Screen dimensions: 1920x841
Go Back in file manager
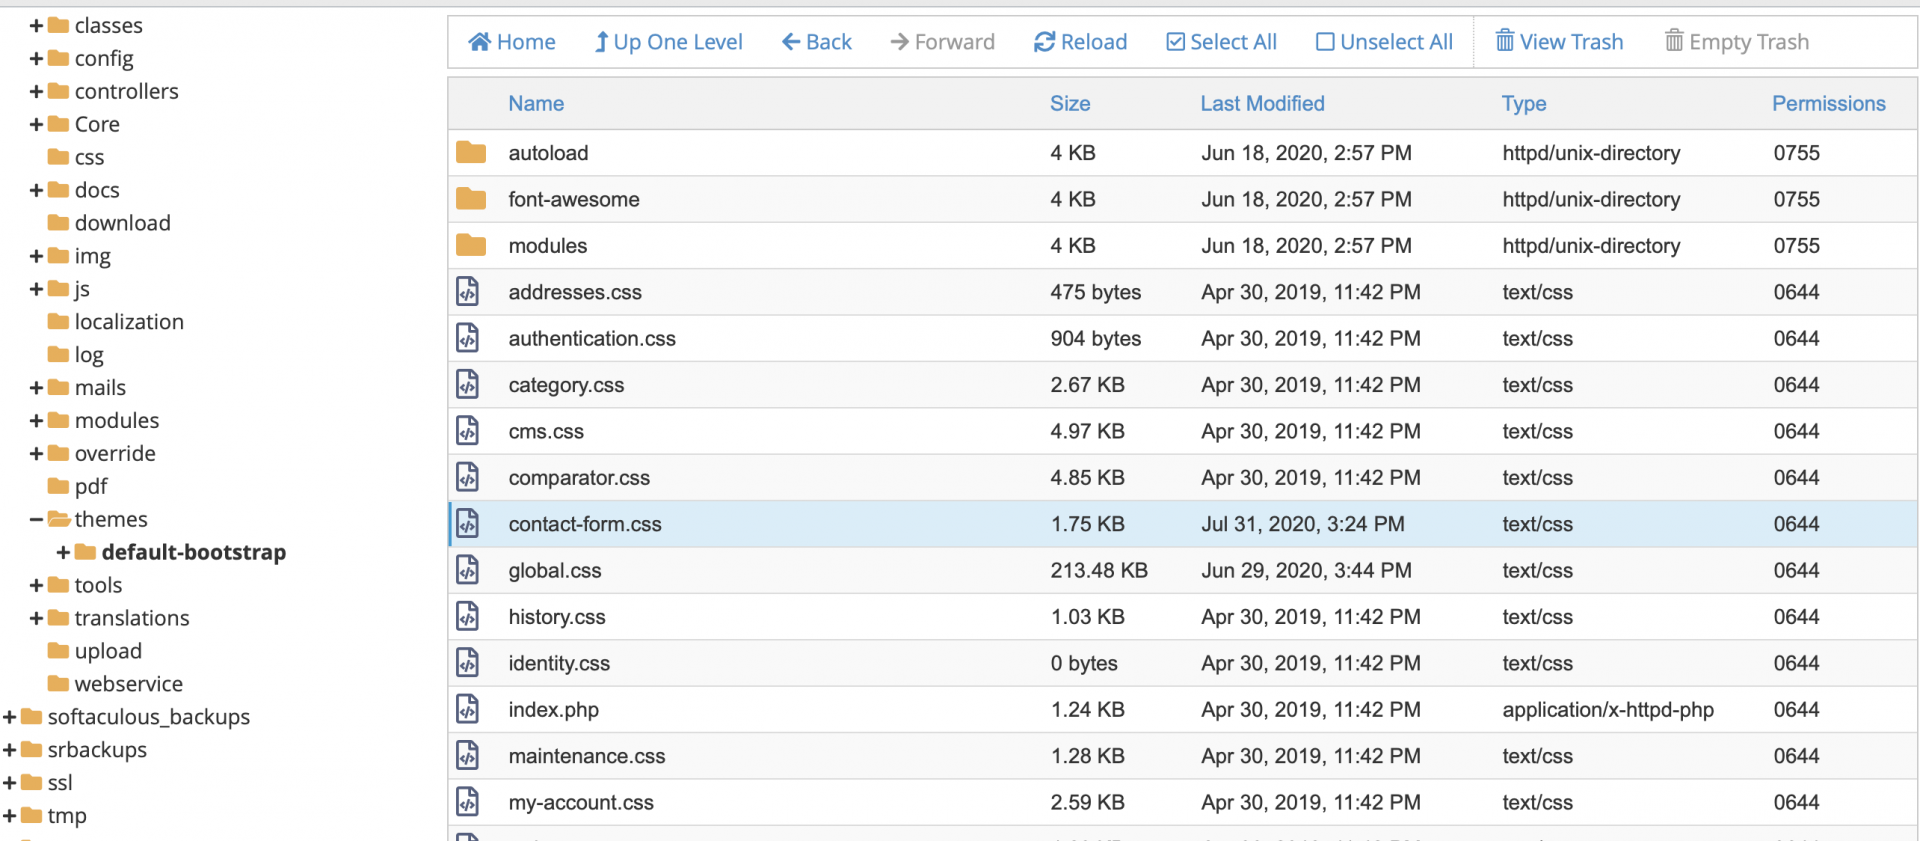817,41
